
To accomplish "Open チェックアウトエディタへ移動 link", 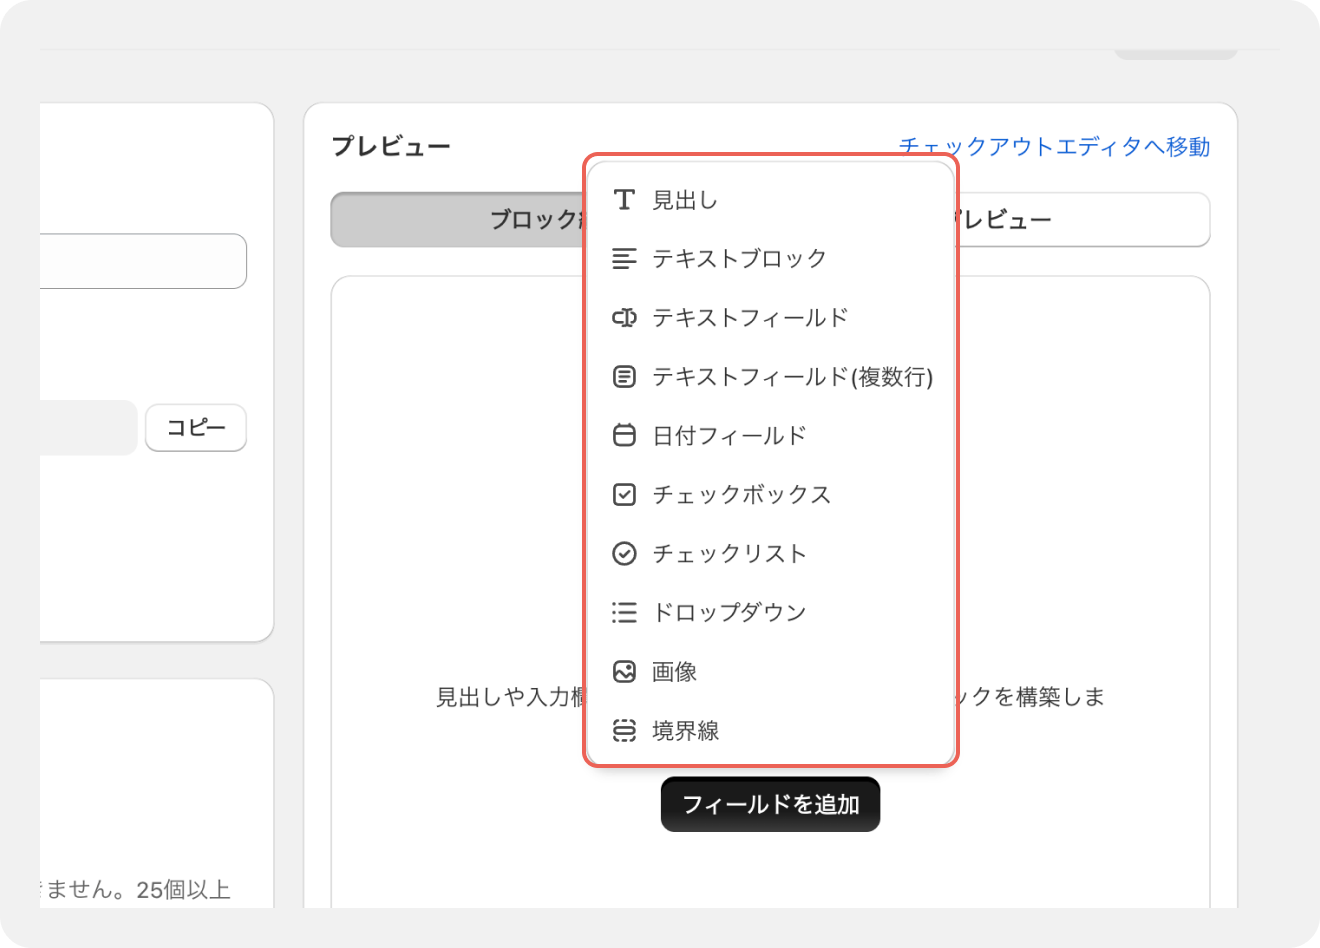I will coord(1054,147).
